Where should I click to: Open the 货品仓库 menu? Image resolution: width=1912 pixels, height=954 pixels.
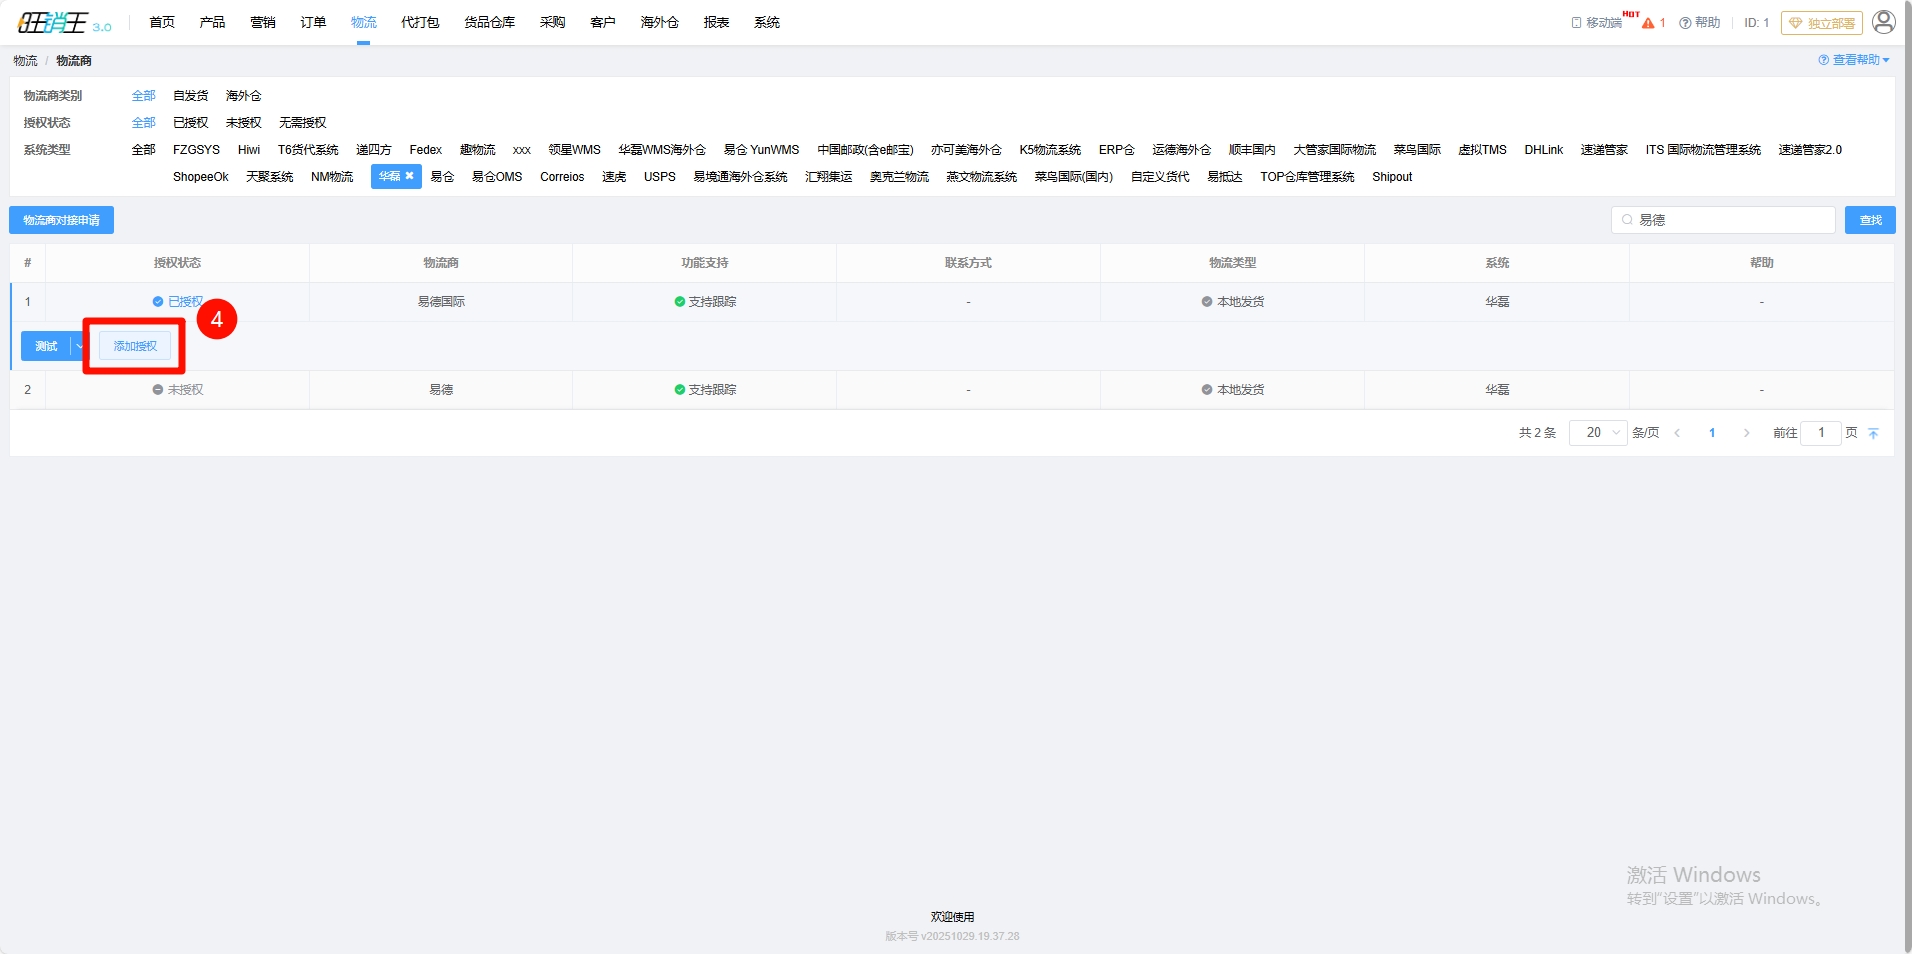point(489,22)
